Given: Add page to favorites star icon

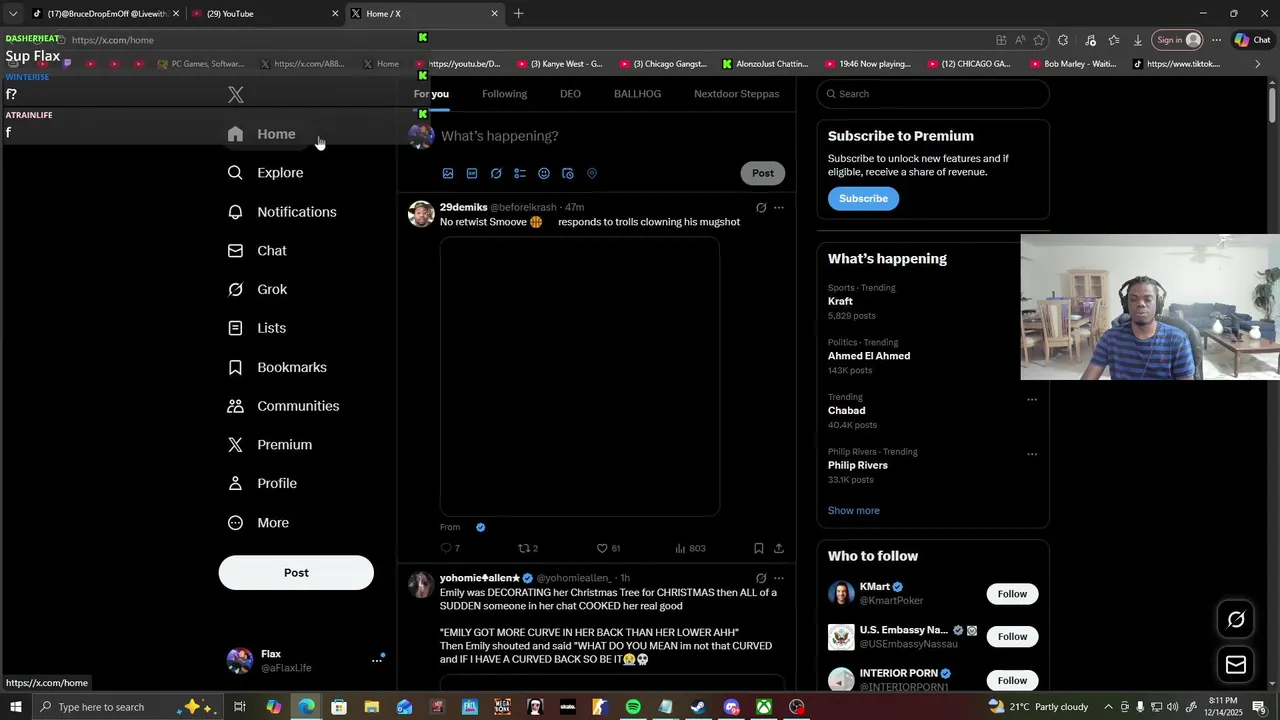Looking at the screenshot, I should [x=1039, y=40].
